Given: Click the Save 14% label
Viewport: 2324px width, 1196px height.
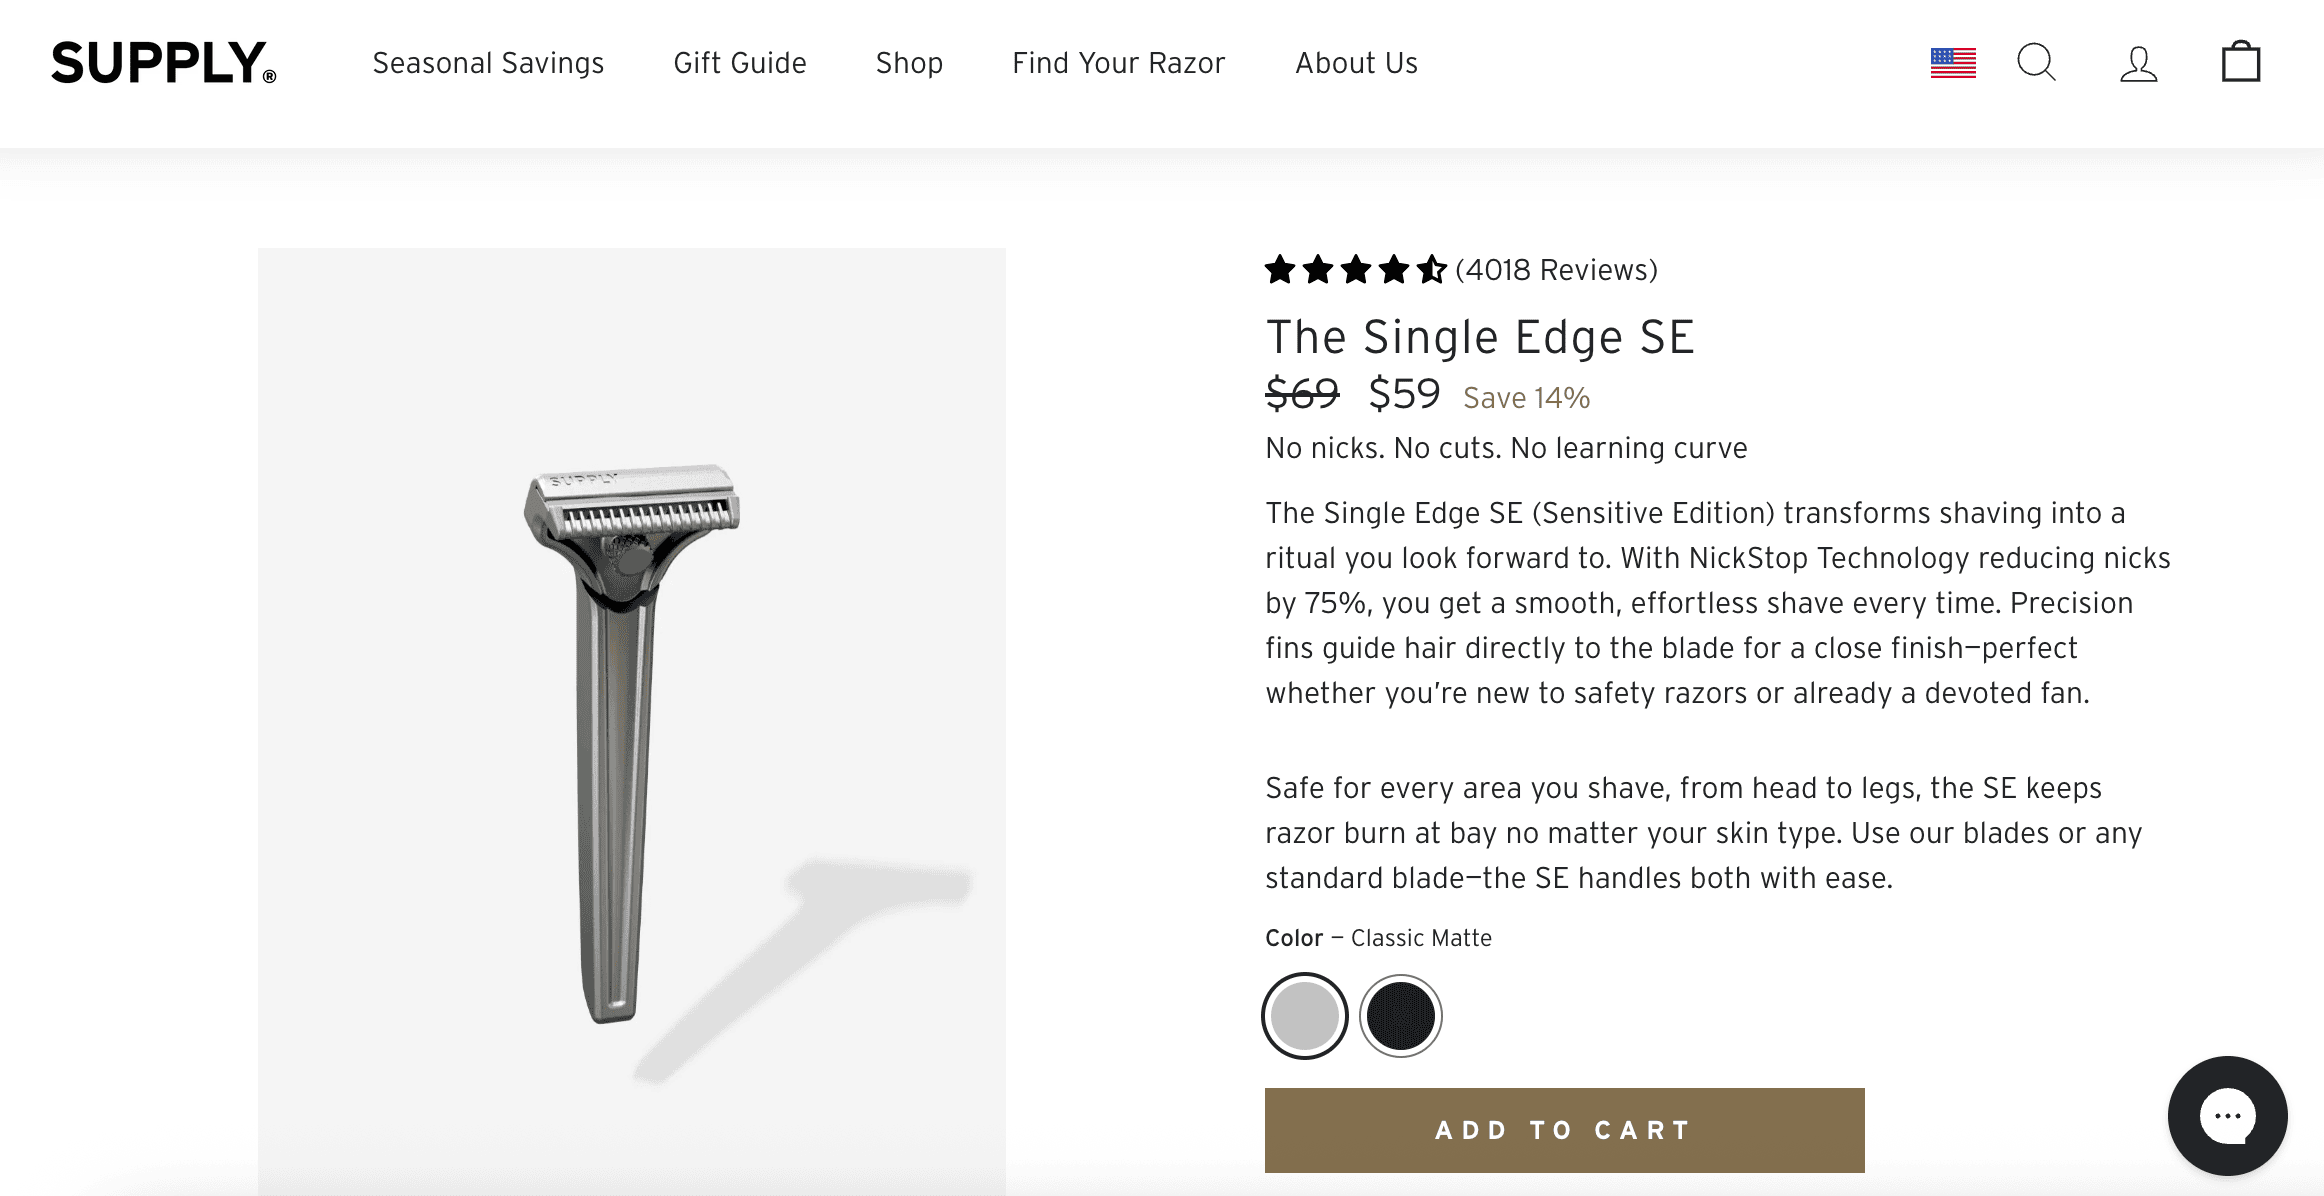Looking at the screenshot, I should click(1526, 398).
